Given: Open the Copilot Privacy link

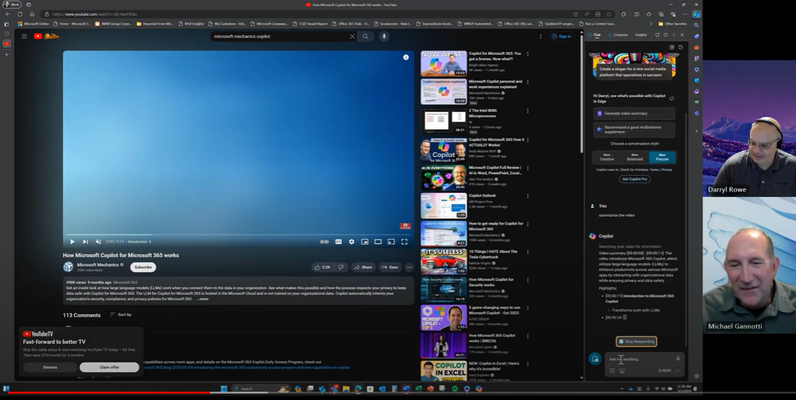Looking at the screenshot, I should pos(667,170).
